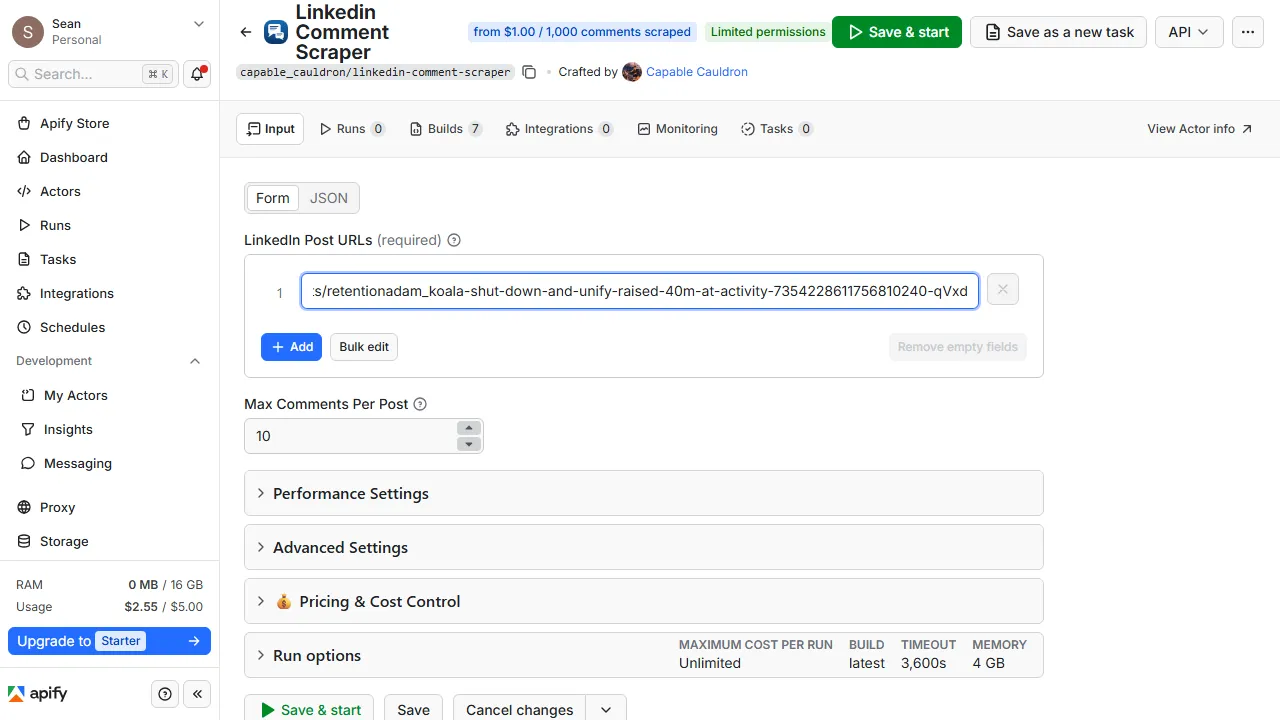Click Cancel changes button
The image size is (1280, 720).
point(520,709)
